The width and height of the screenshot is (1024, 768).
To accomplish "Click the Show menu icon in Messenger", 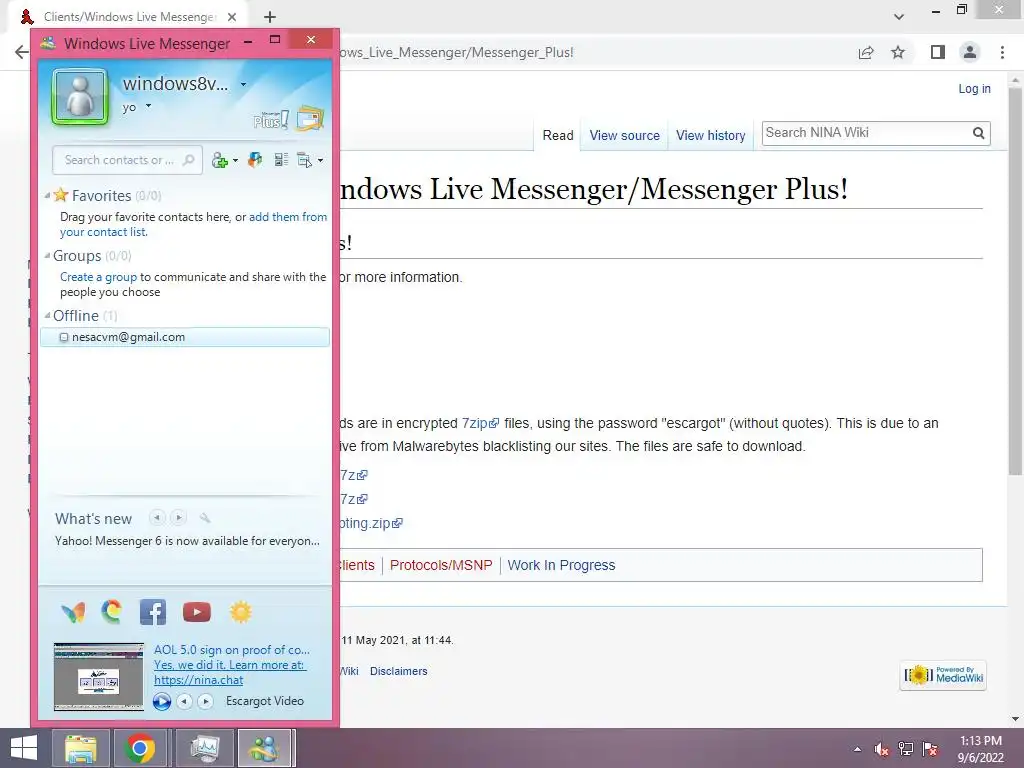I will coord(305,160).
